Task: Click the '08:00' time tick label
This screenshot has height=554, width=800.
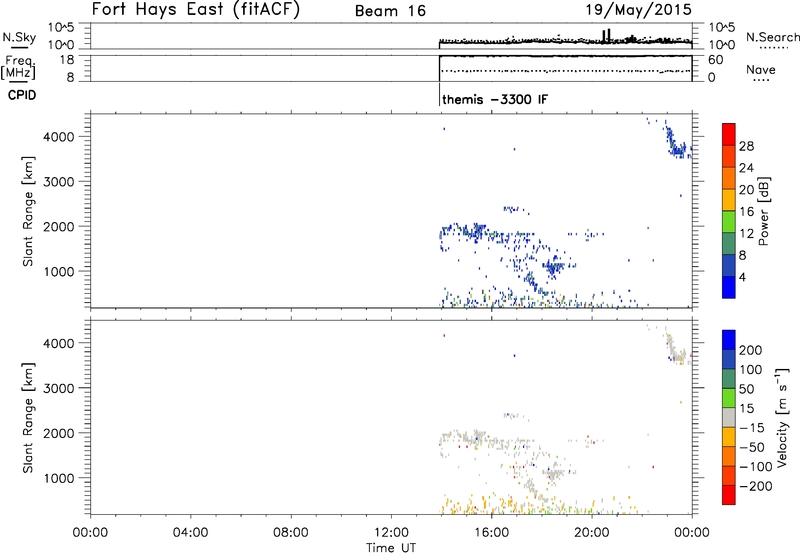Action: [291, 533]
